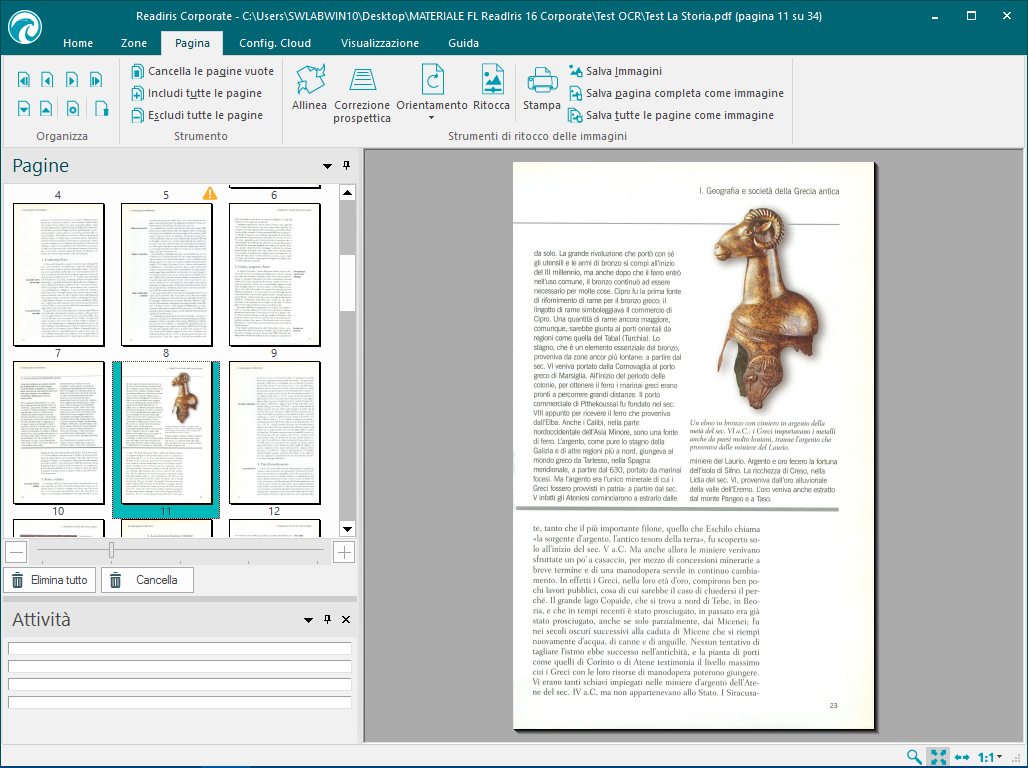
Task: Open the Config. Cloud tab
Action: pos(274,43)
